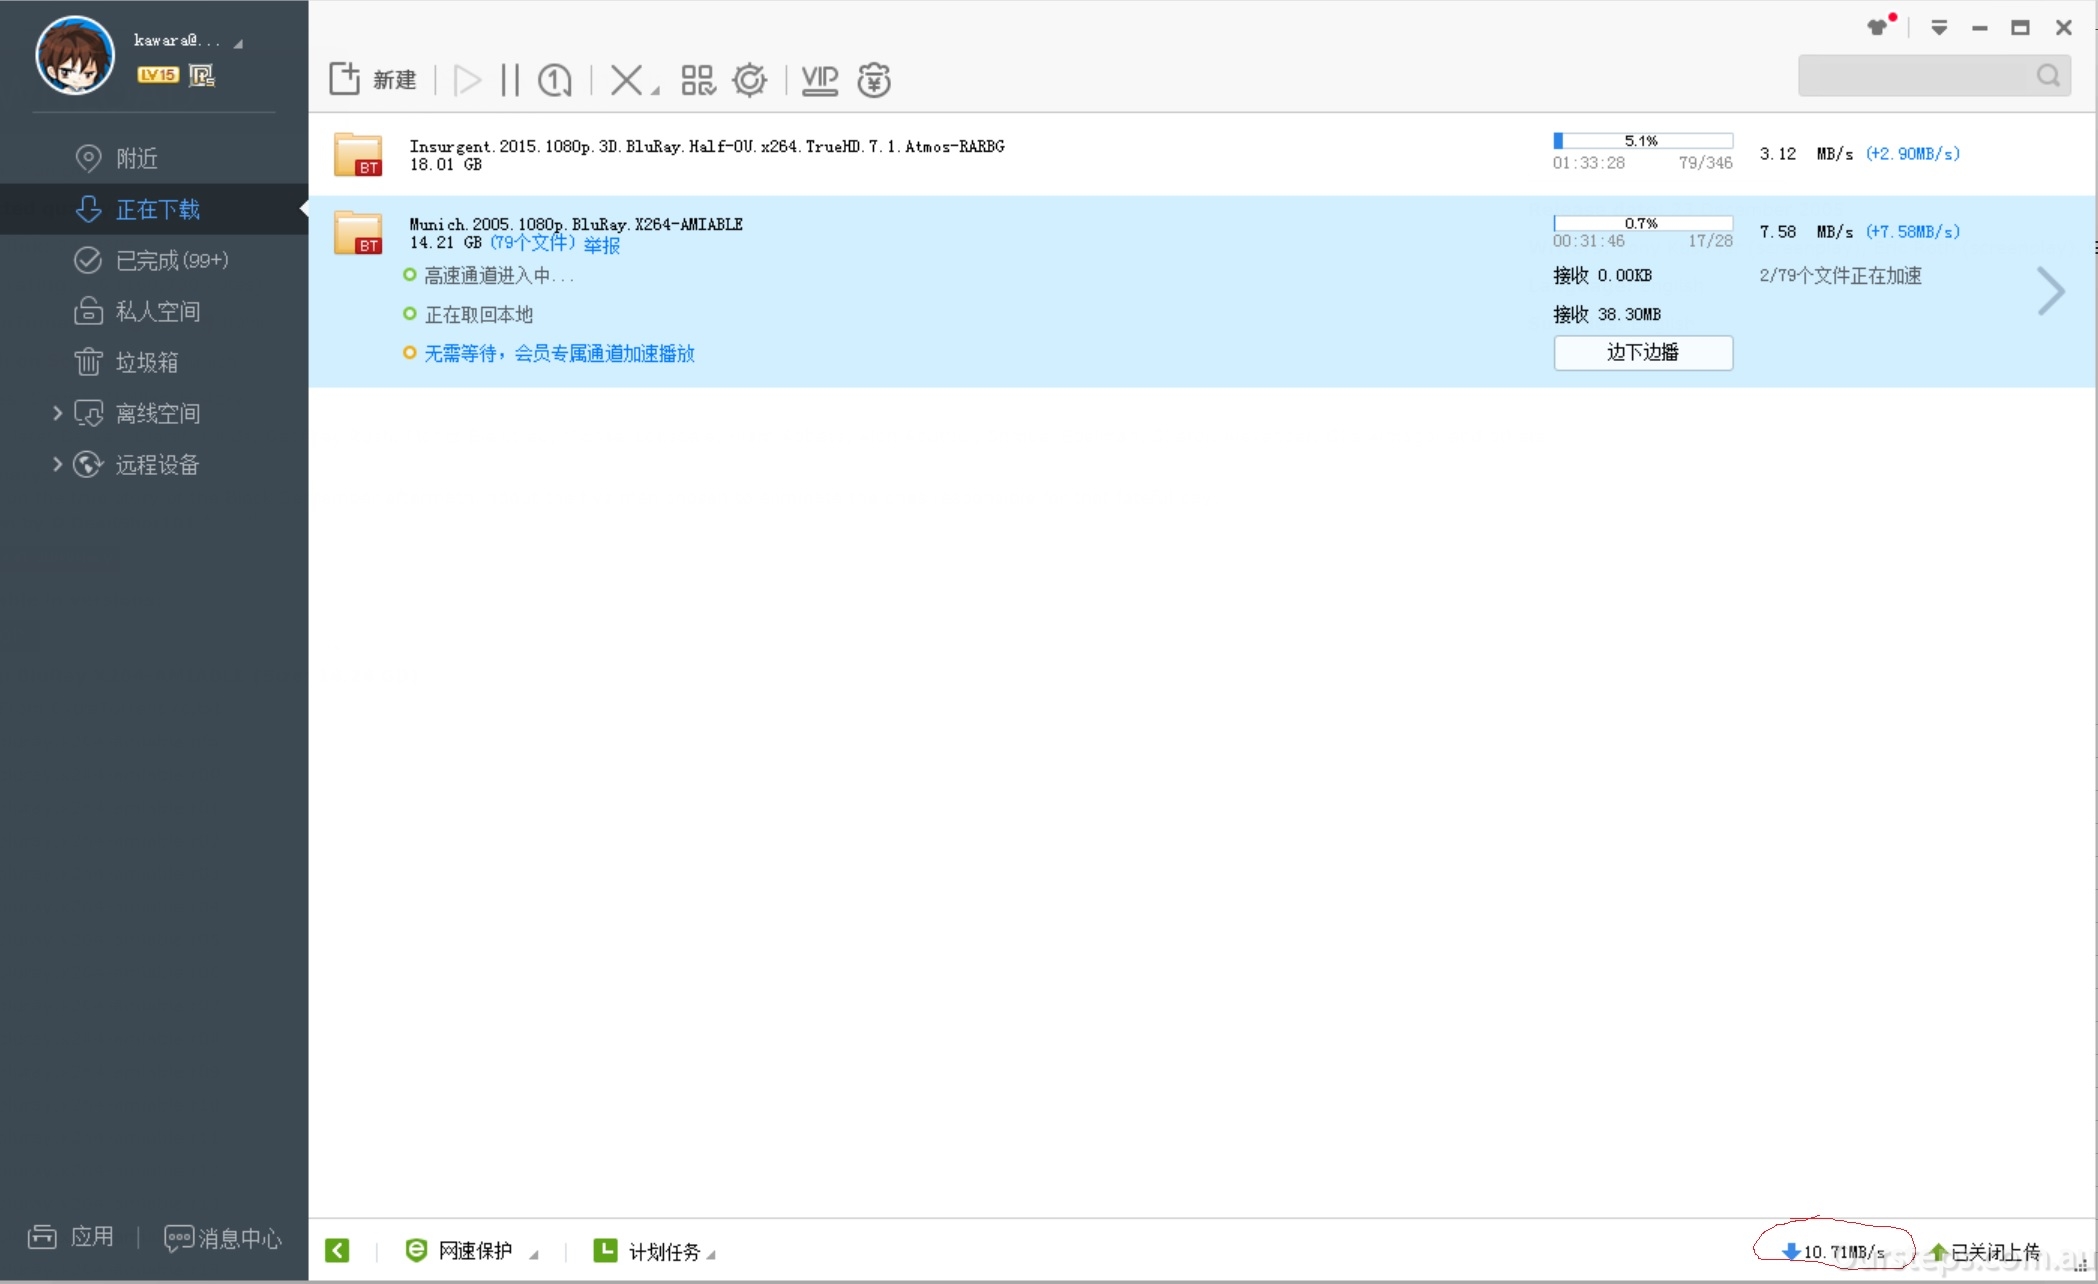This screenshot has width=2098, height=1284.
Task: Open the skin shirt icon
Action: (x=1878, y=27)
